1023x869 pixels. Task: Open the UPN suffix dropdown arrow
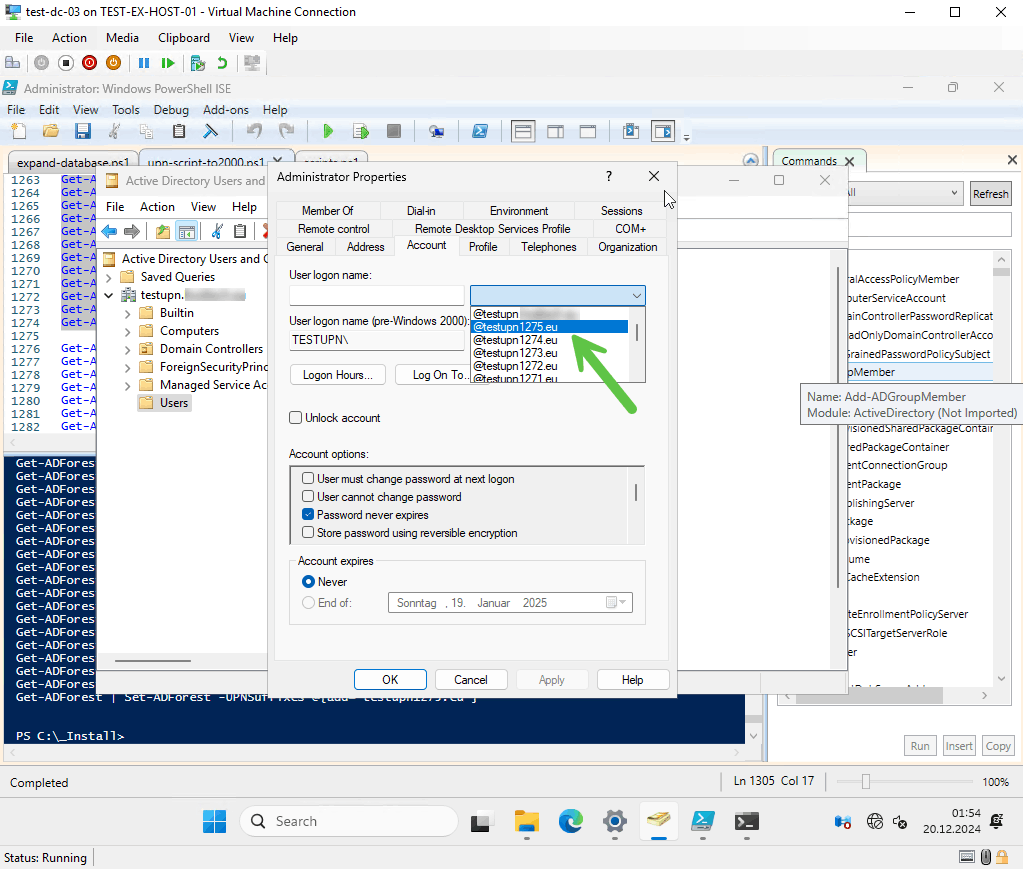[x=636, y=295]
